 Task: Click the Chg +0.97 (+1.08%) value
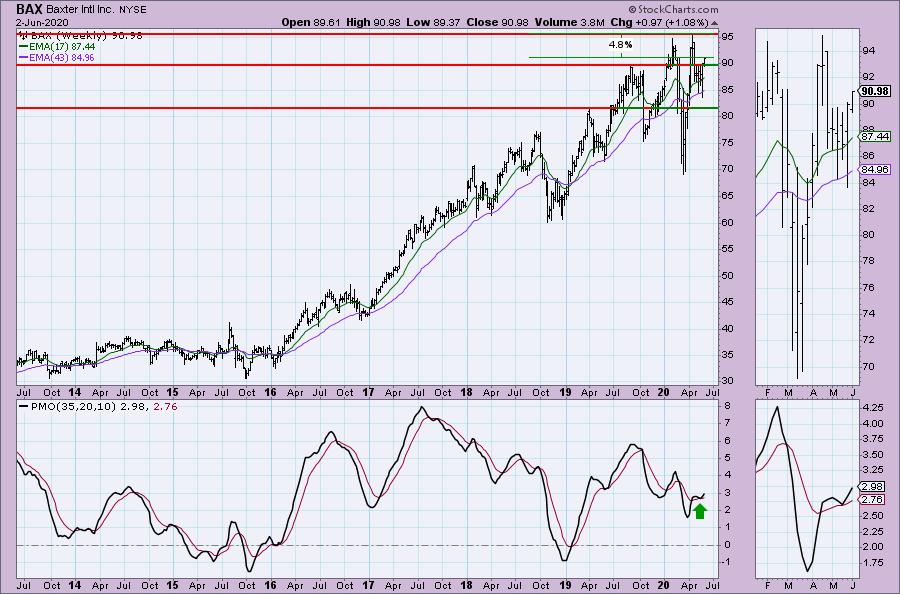(660, 22)
